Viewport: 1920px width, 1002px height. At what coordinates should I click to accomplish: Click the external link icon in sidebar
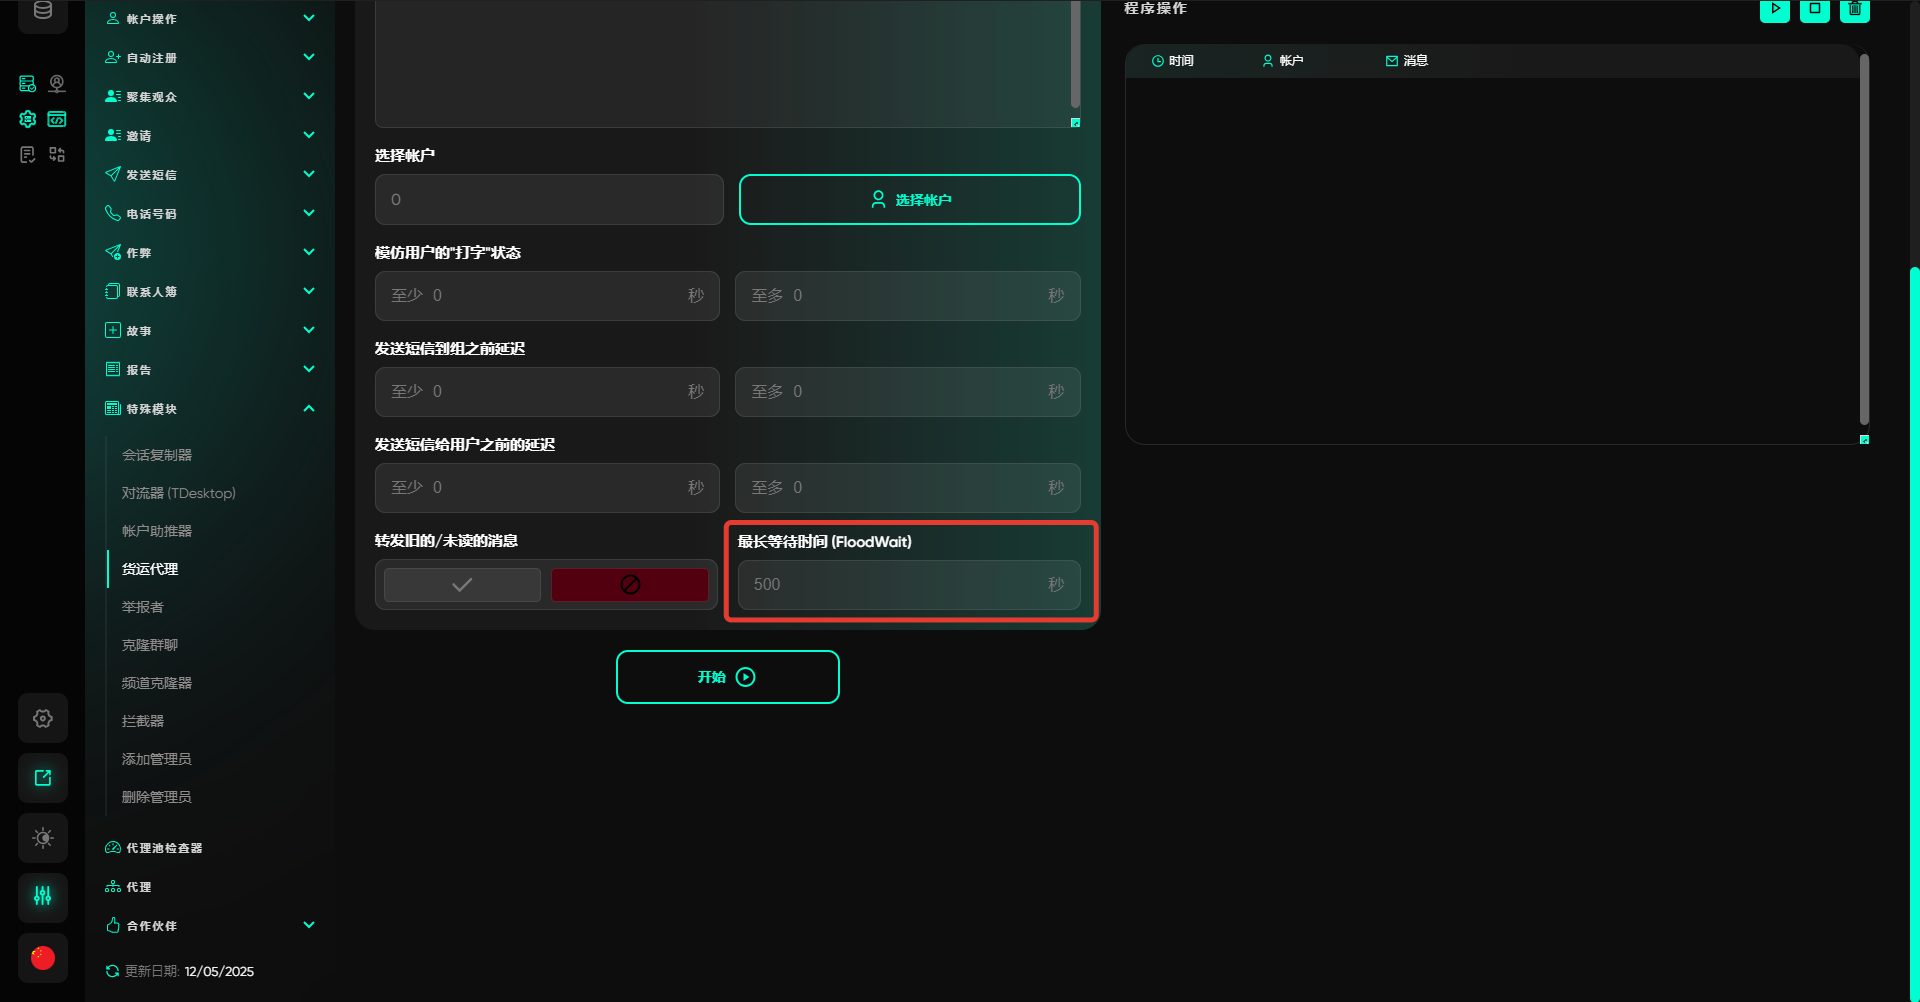tap(43, 778)
